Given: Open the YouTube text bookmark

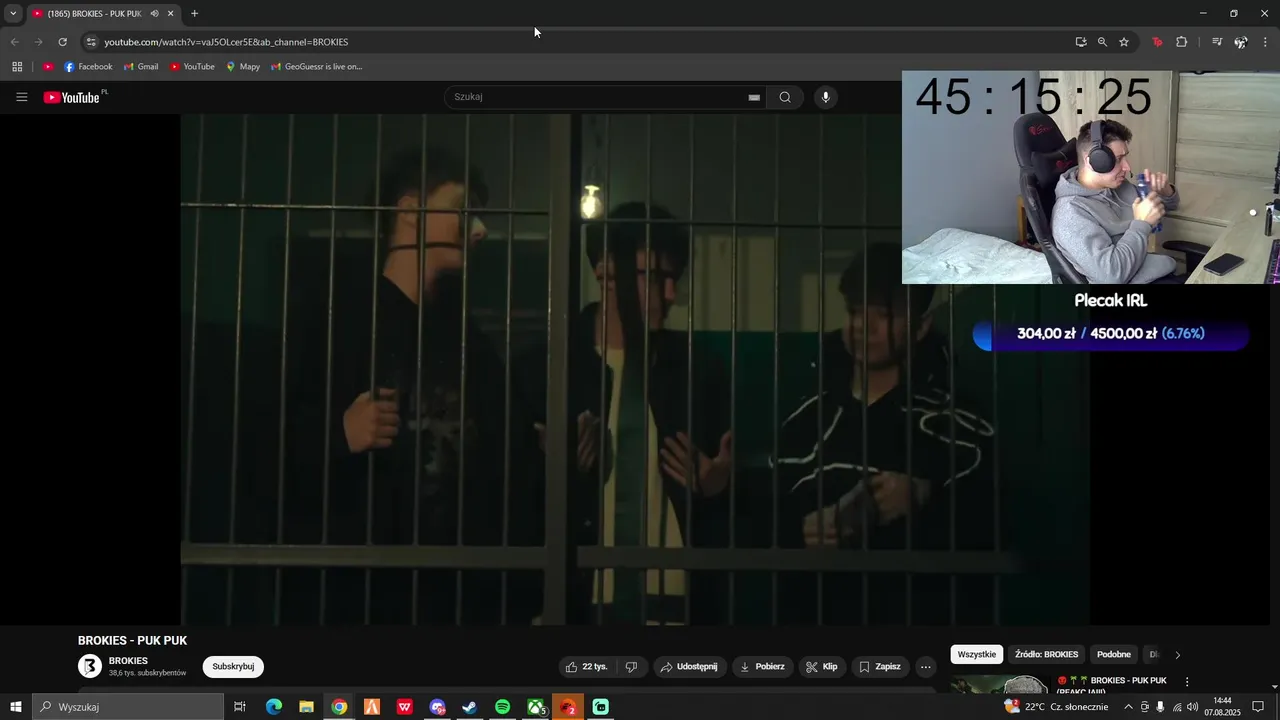Looking at the screenshot, I should (192, 67).
